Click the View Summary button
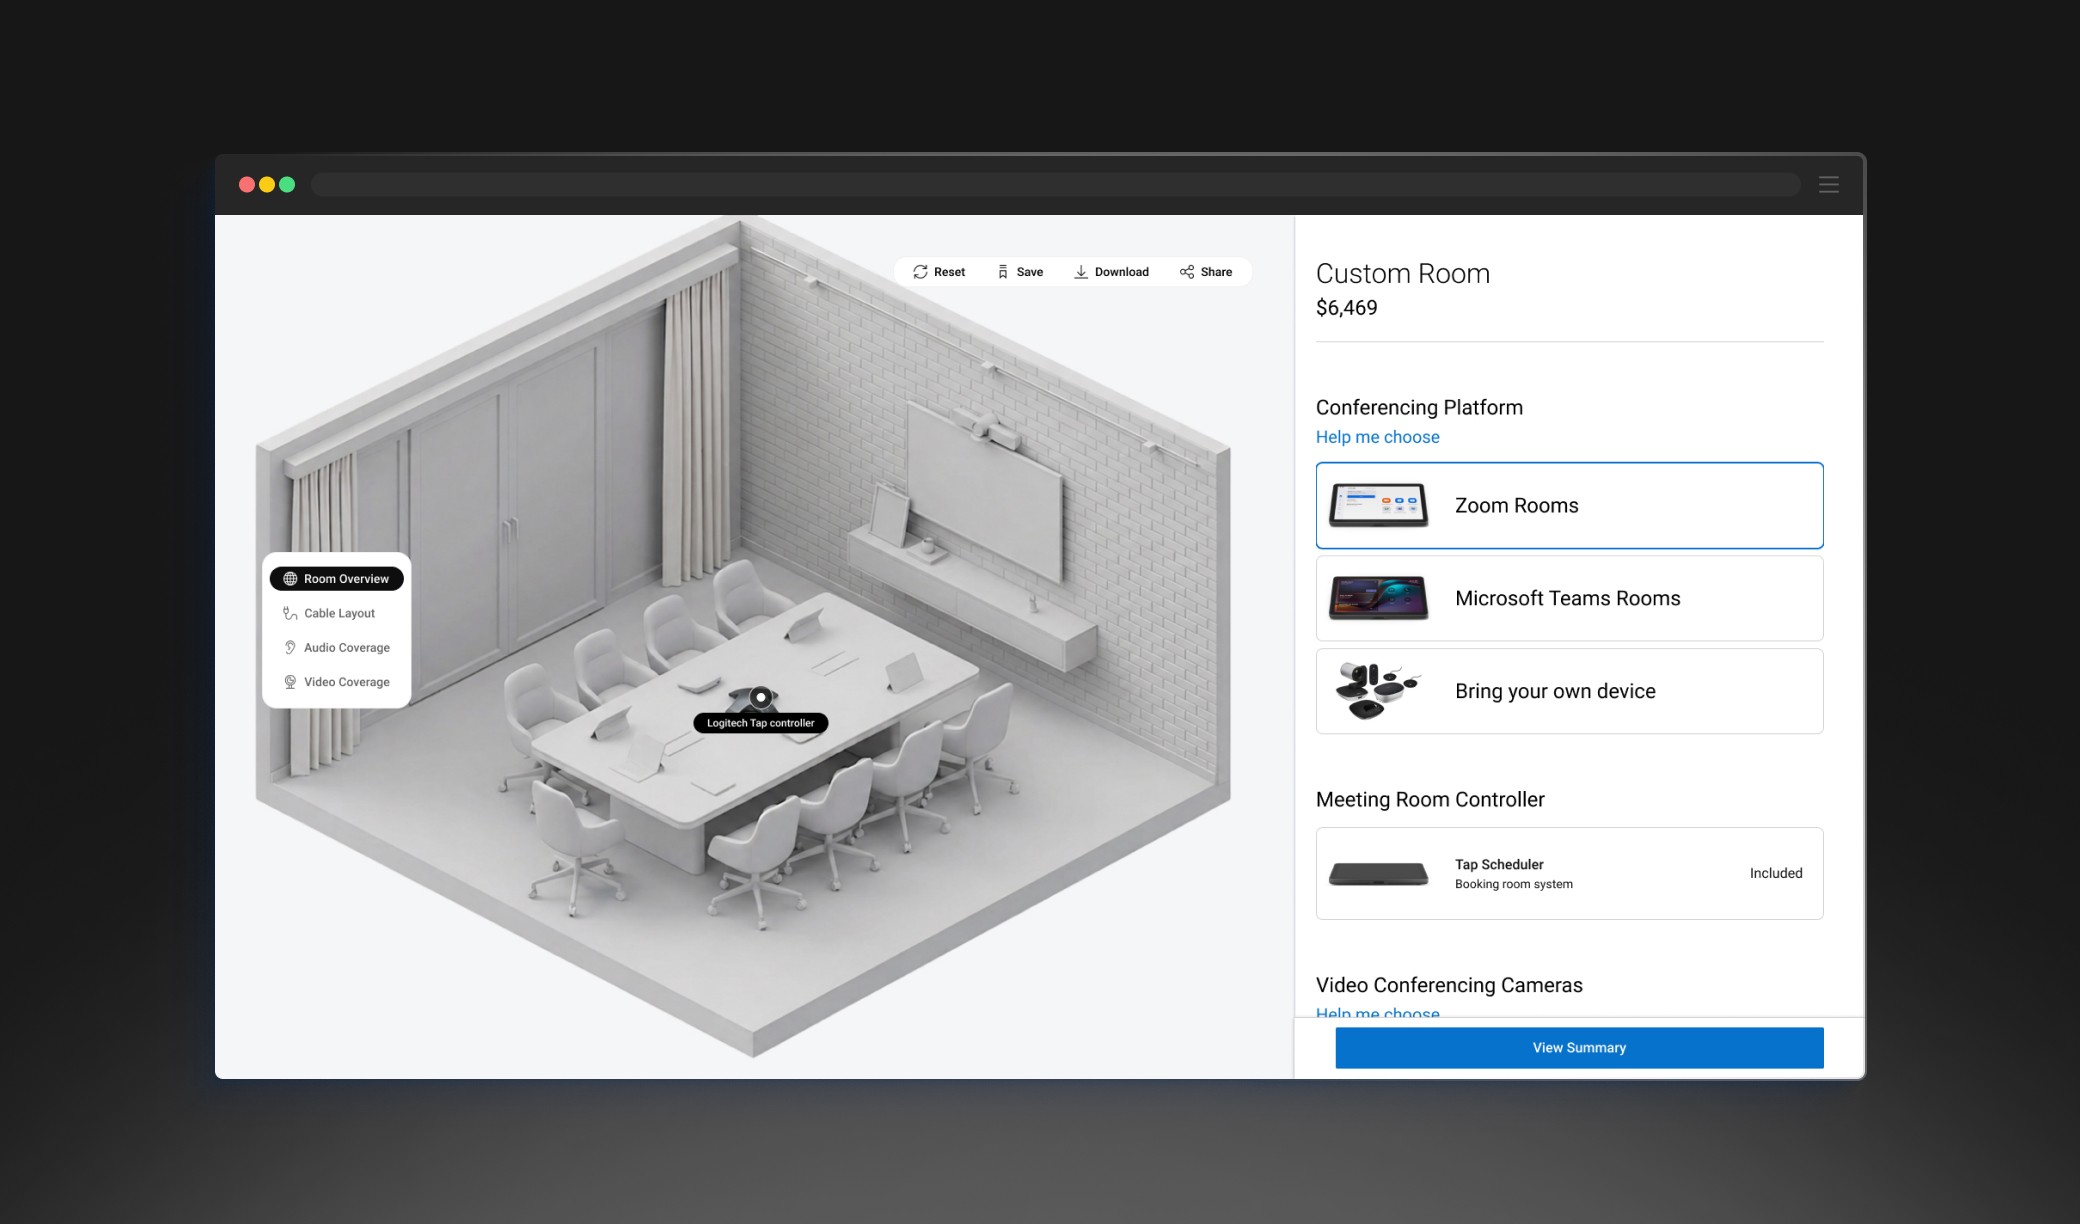Viewport: 2080px width, 1224px height. pyautogui.click(x=1579, y=1048)
